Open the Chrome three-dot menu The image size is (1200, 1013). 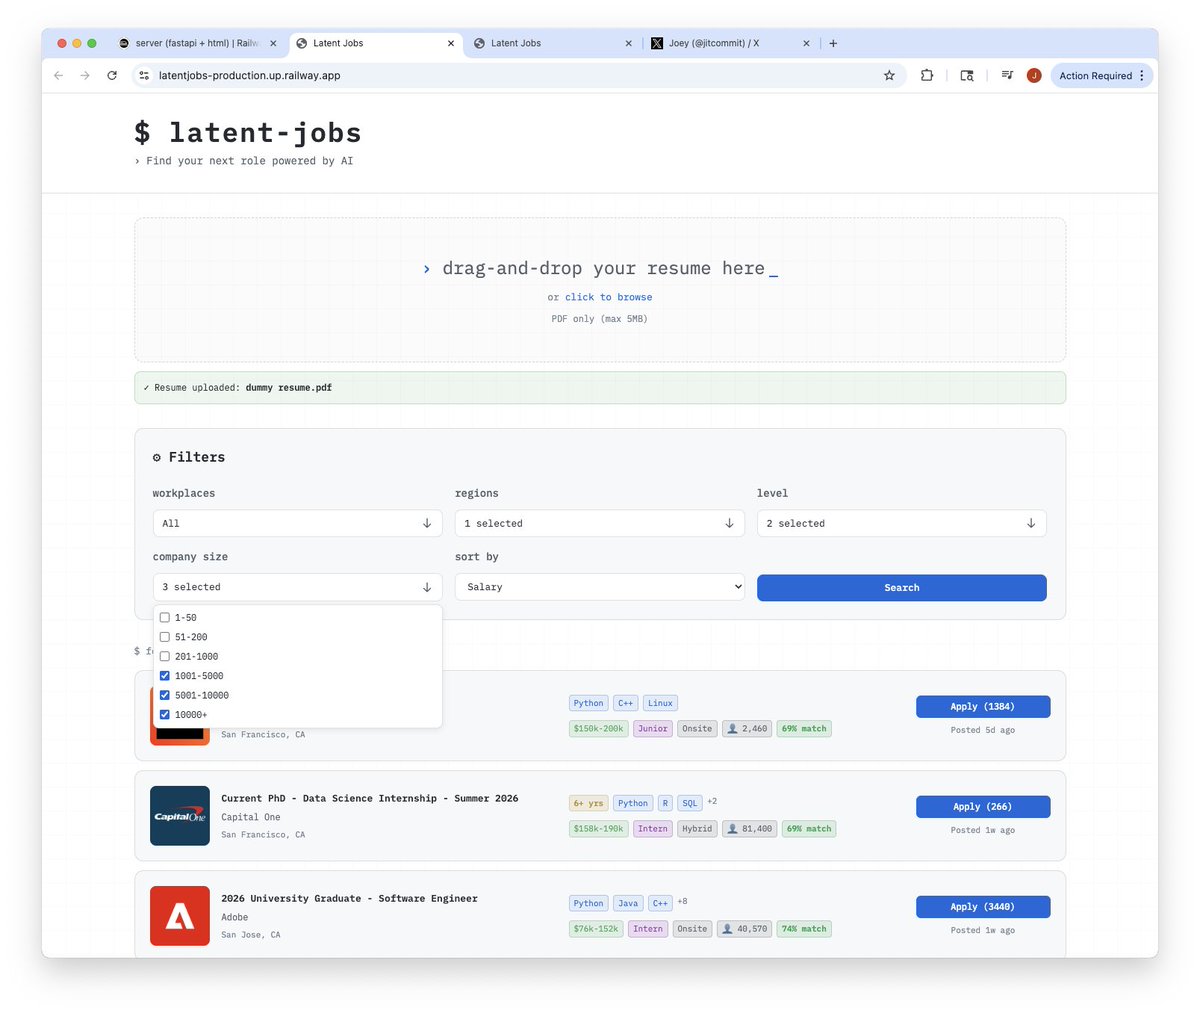[x=1142, y=75]
